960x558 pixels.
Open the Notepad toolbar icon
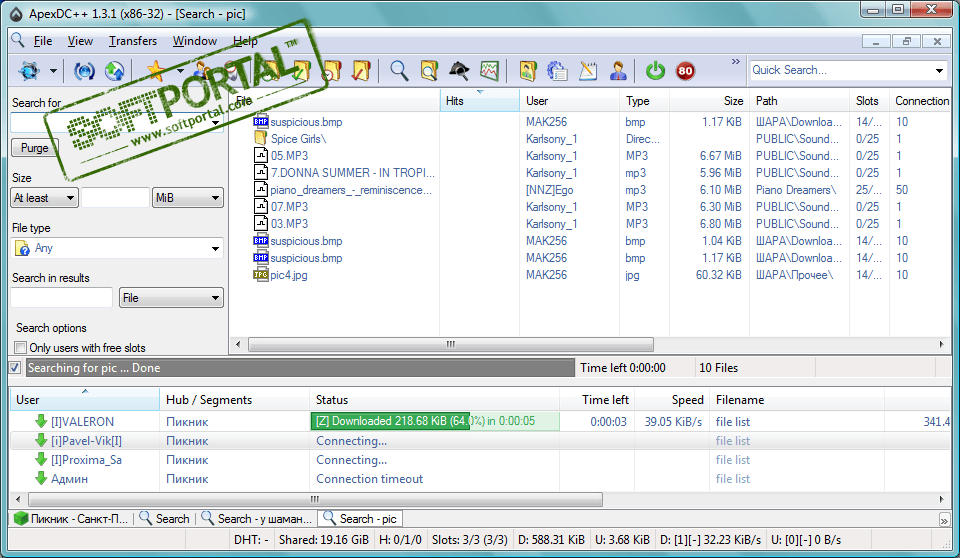[x=588, y=71]
